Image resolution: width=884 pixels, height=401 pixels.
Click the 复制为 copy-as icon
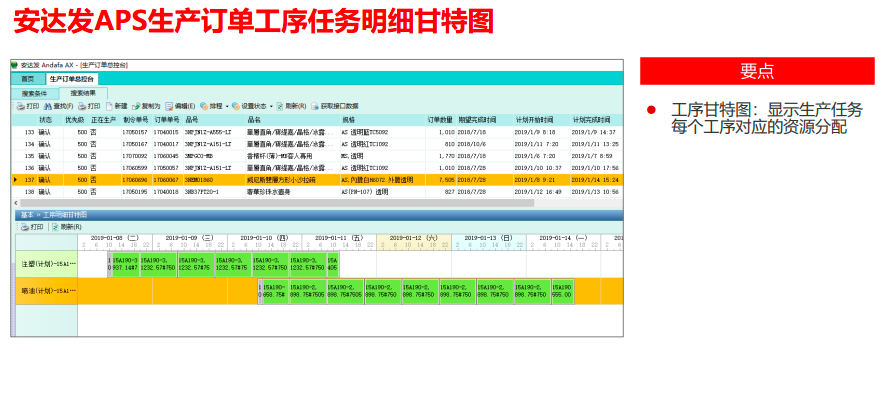(x=136, y=106)
